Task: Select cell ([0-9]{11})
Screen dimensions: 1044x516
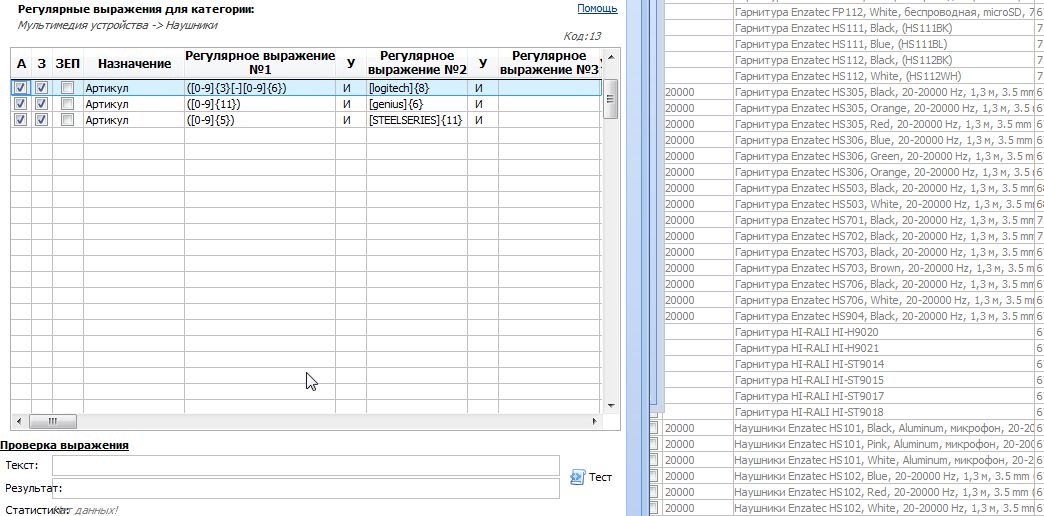Action: tap(260, 104)
